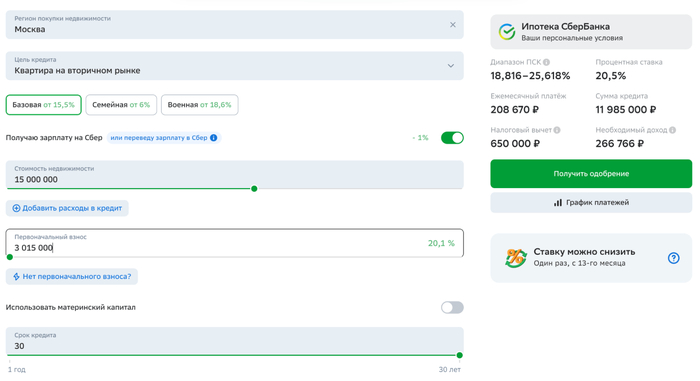Image resolution: width=700 pixels, height=381 pixels.
Task: Select the Базовая от 15,5% program
Action: pos(44,105)
